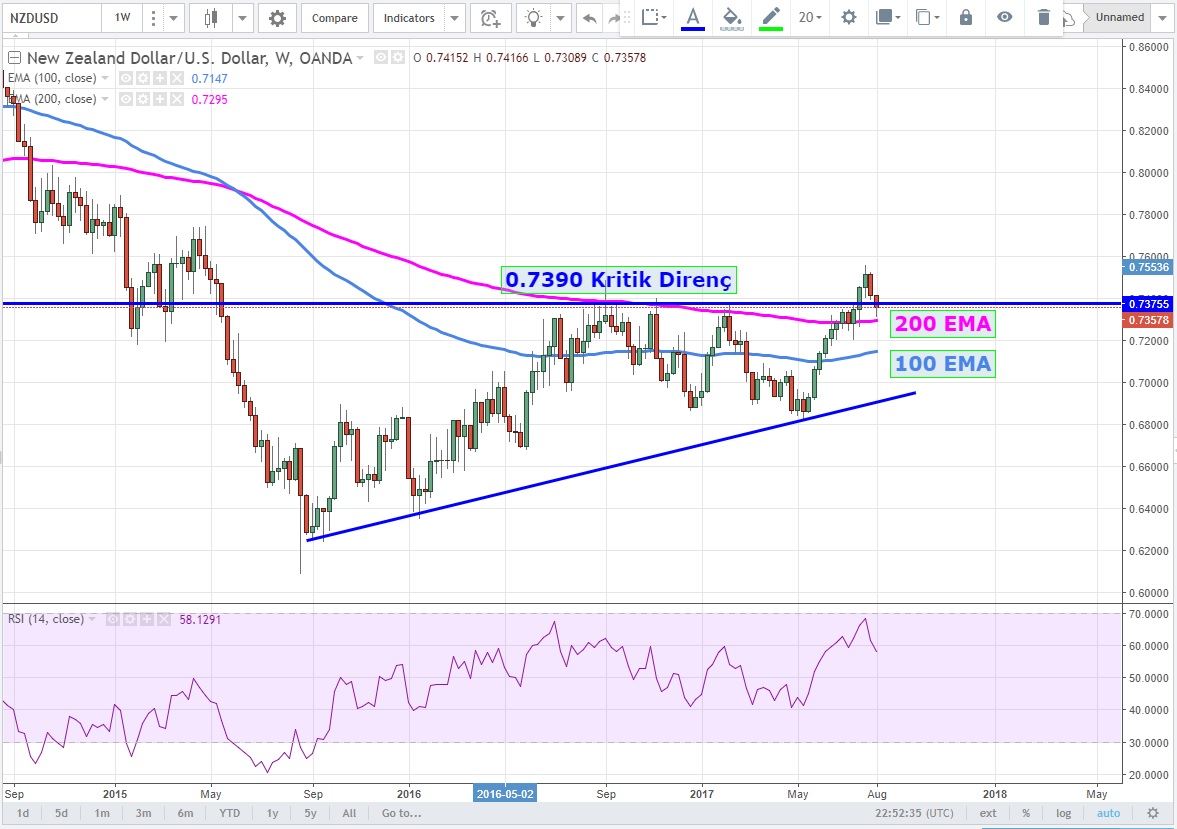This screenshot has width=1177, height=829.
Task: Select the 1y time range
Action: 271,813
